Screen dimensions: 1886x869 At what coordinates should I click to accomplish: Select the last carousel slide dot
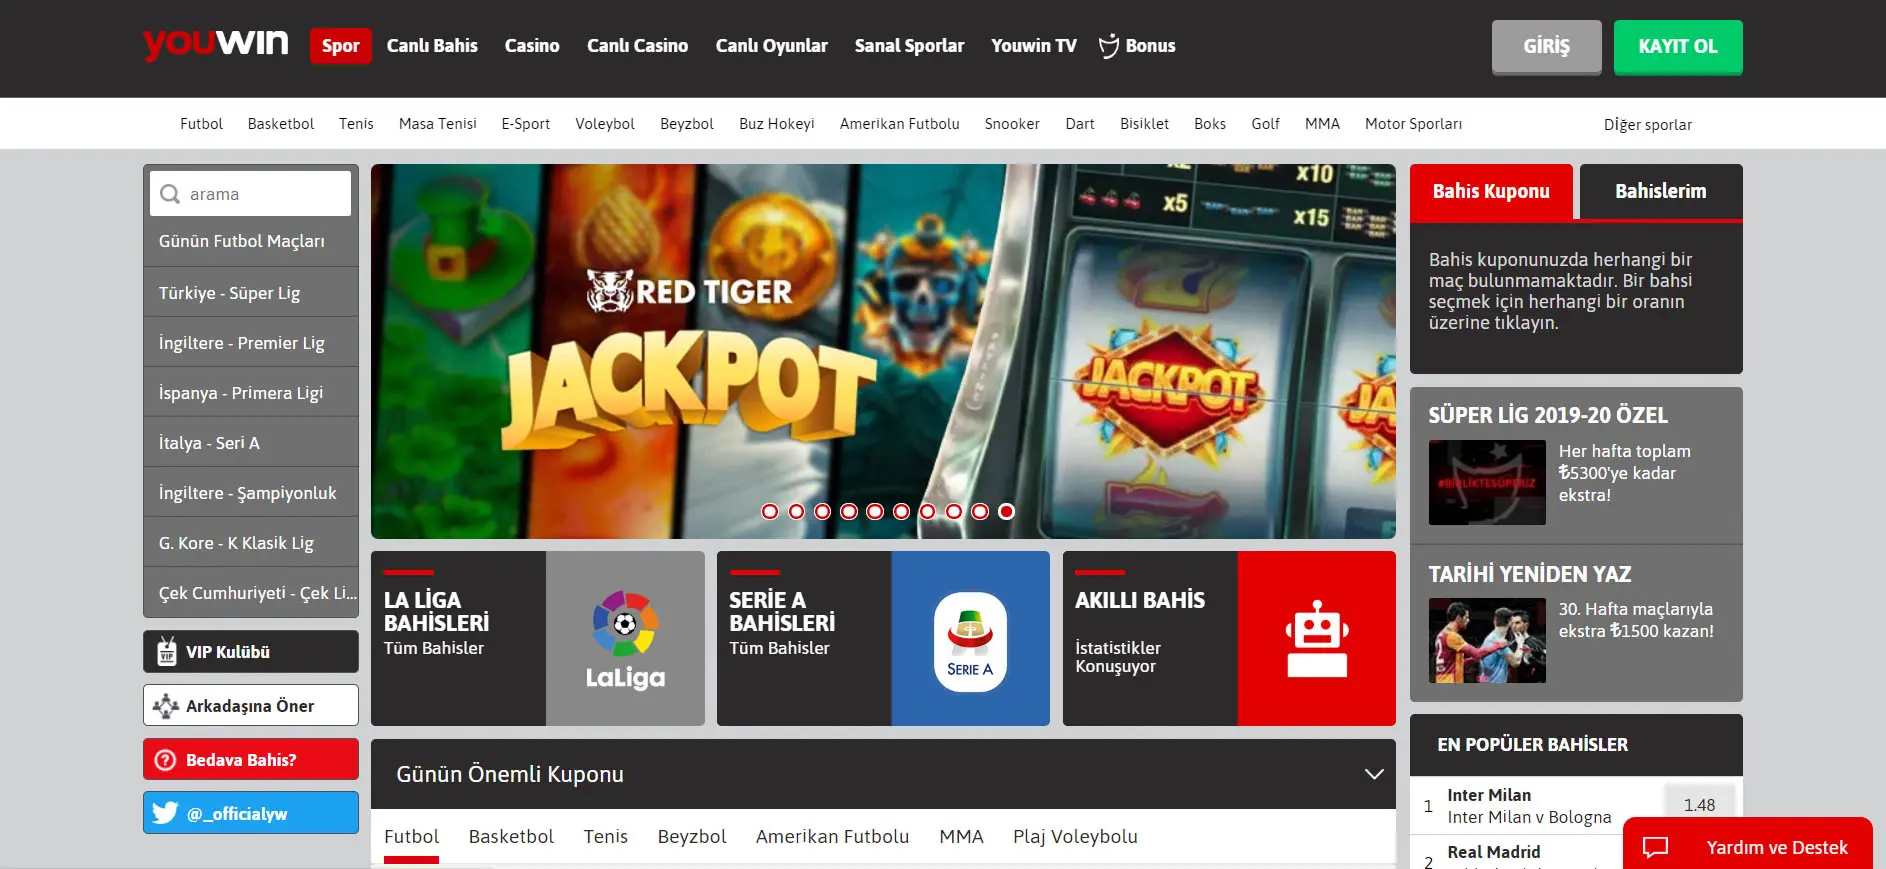[1007, 512]
